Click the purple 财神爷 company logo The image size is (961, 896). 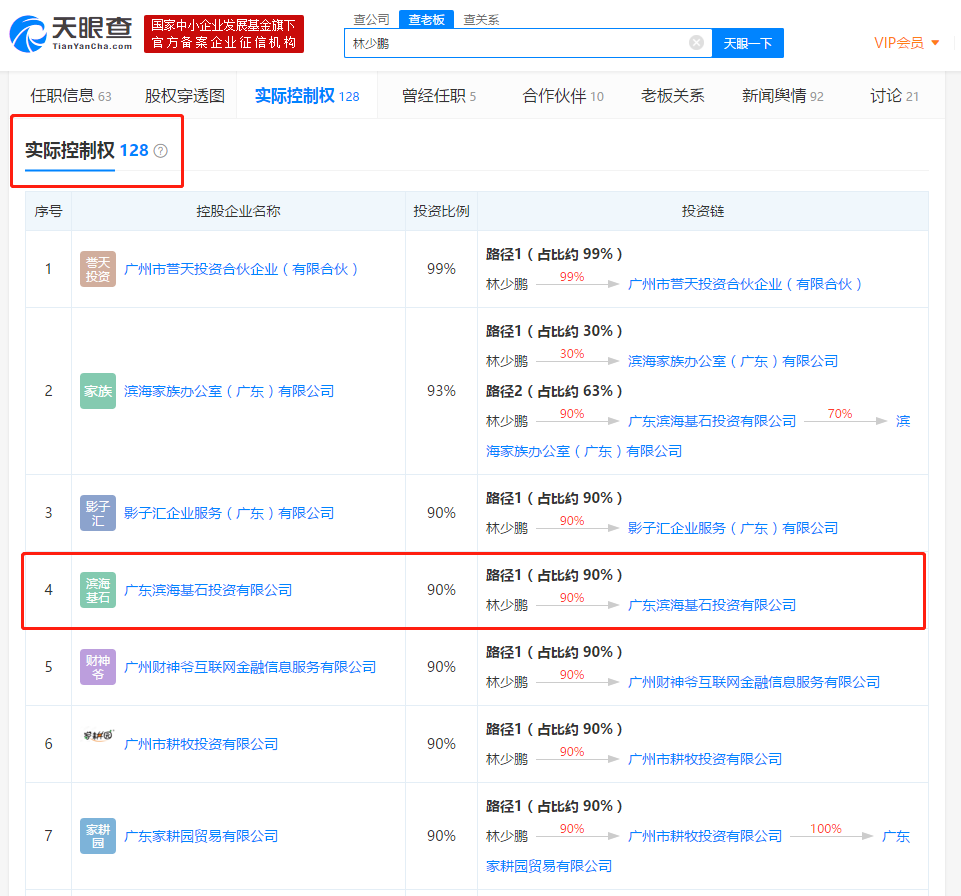(98, 667)
